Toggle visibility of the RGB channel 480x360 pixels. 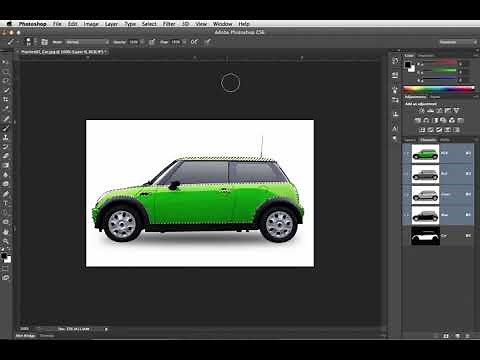(407, 154)
